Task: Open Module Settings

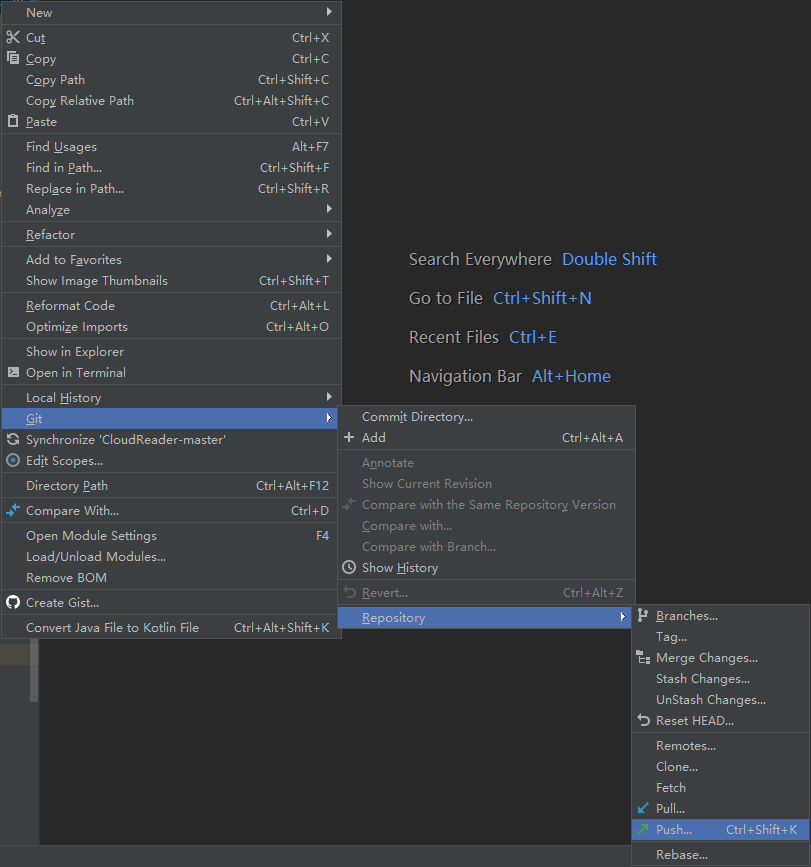Action: point(171,535)
